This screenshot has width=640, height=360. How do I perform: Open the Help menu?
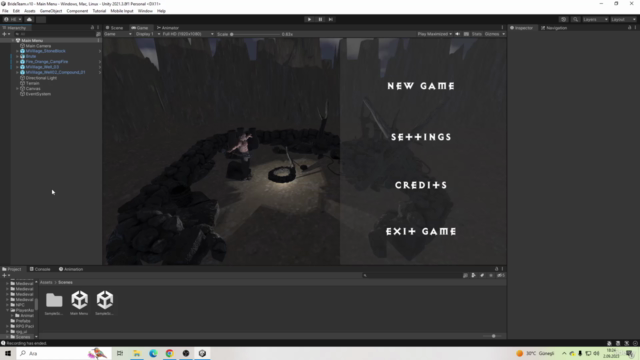(x=161, y=11)
